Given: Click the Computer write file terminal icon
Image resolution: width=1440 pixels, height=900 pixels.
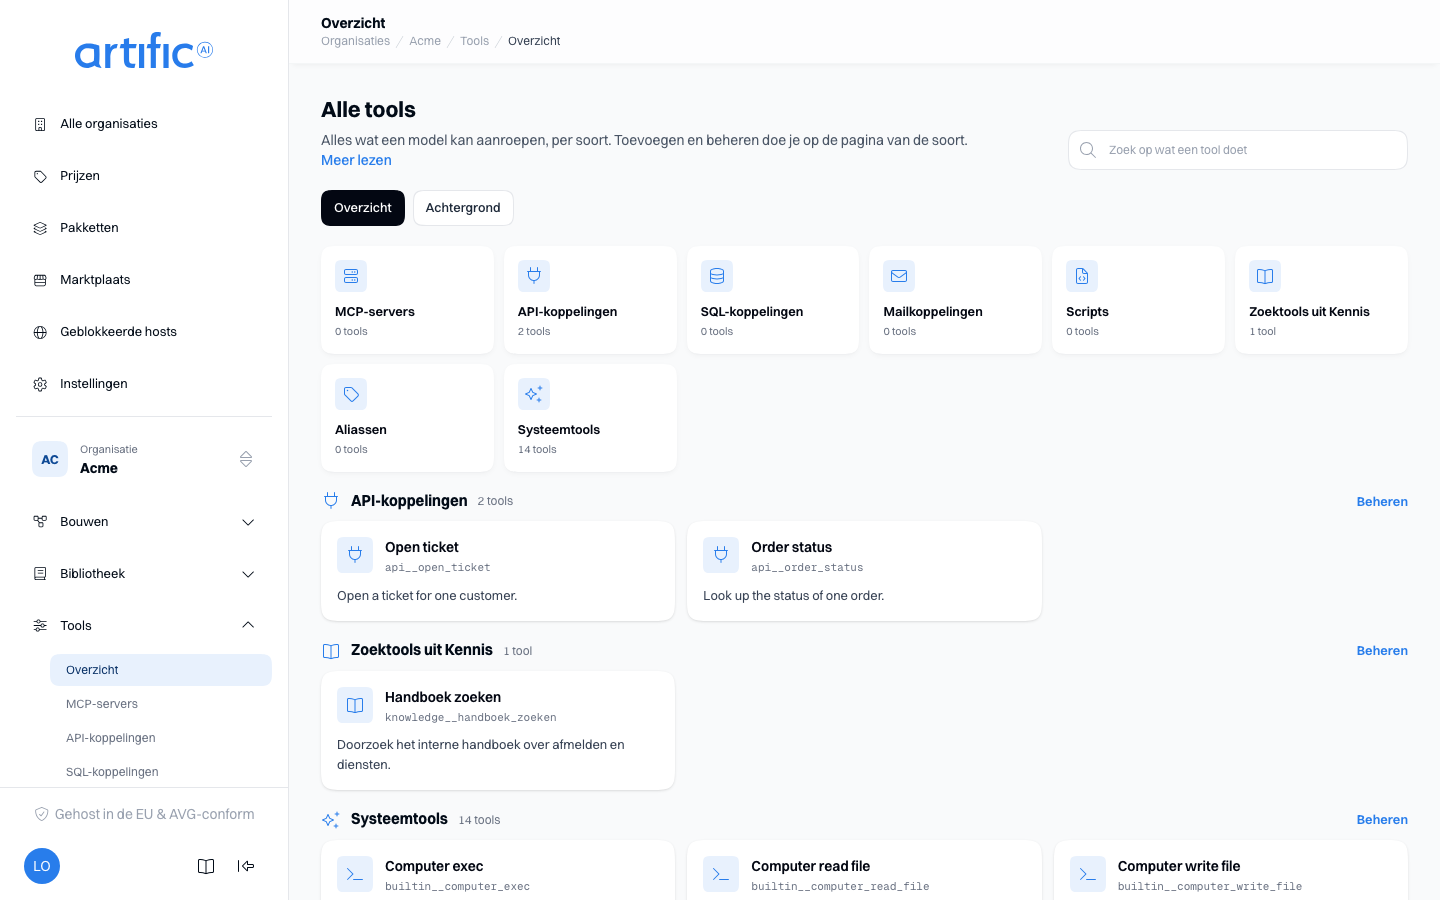Looking at the screenshot, I should click(1088, 874).
